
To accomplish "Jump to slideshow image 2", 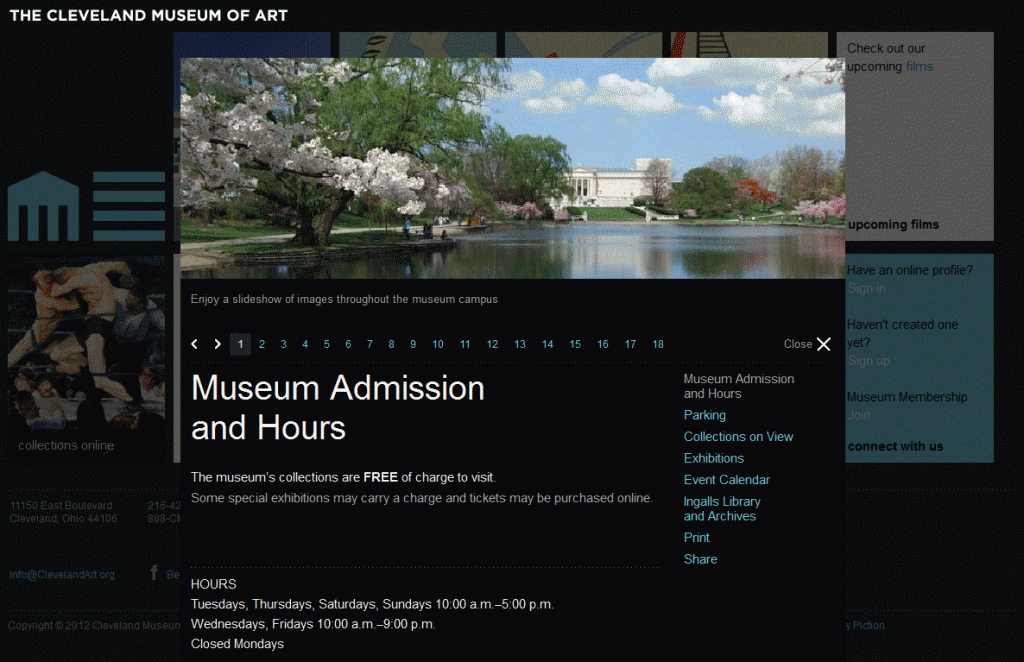I will pyautogui.click(x=262, y=344).
